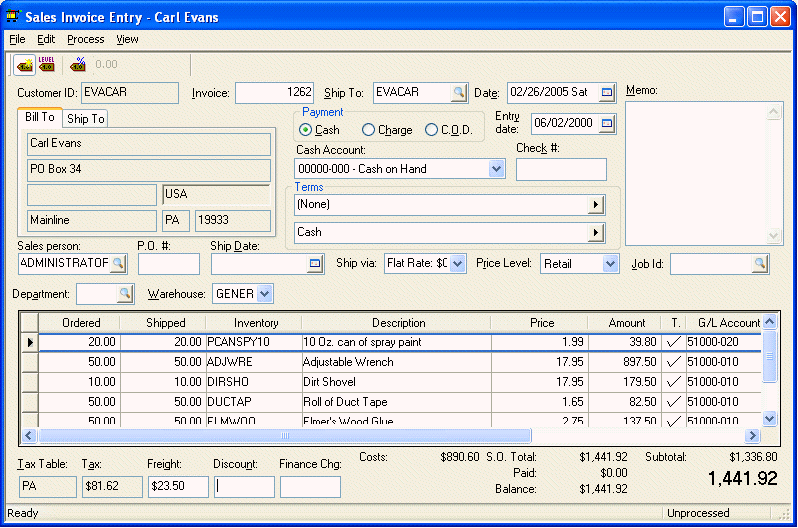
Task: Open the Edit menu
Action: (46, 39)
